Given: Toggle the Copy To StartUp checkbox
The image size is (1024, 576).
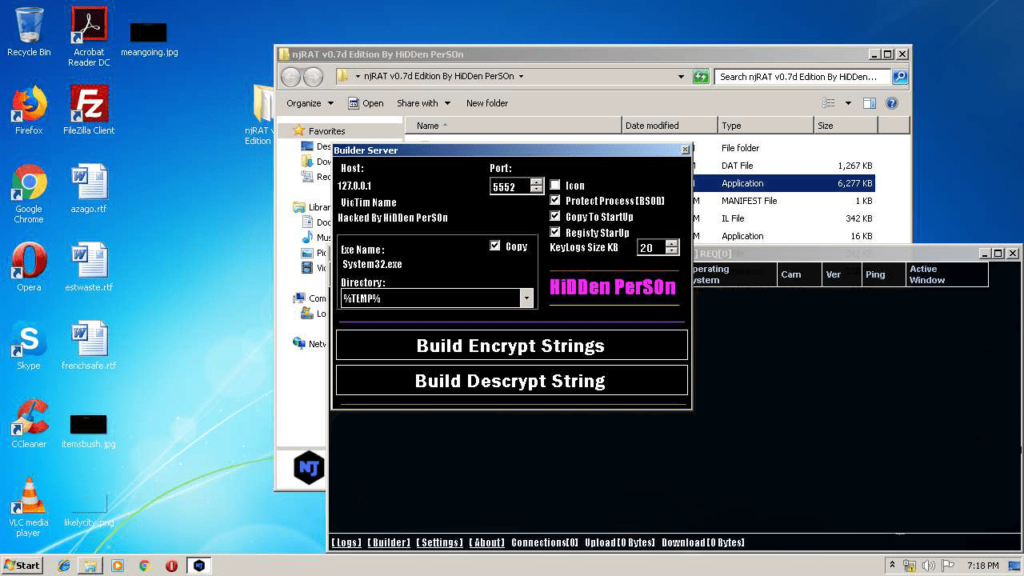Looking at the screenshot, I should (x=555, y=216).
